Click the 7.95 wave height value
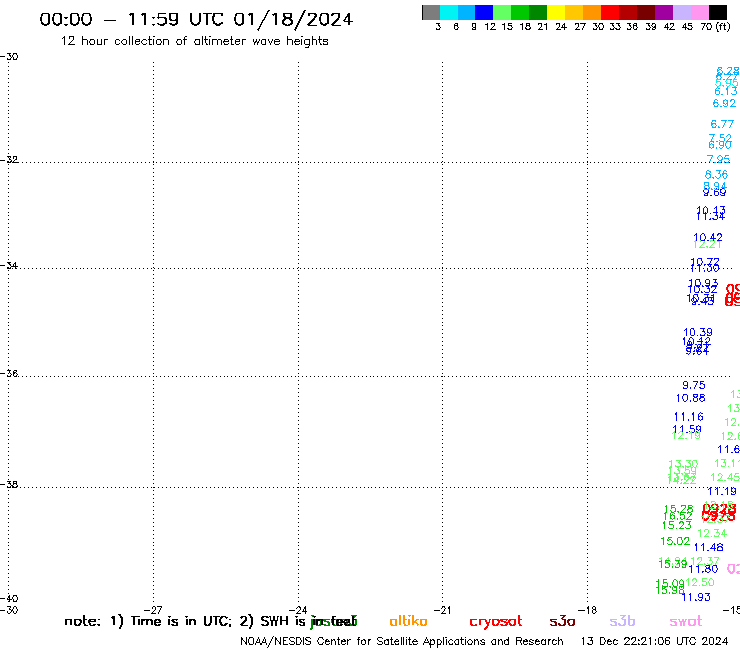 click(718, 160)
